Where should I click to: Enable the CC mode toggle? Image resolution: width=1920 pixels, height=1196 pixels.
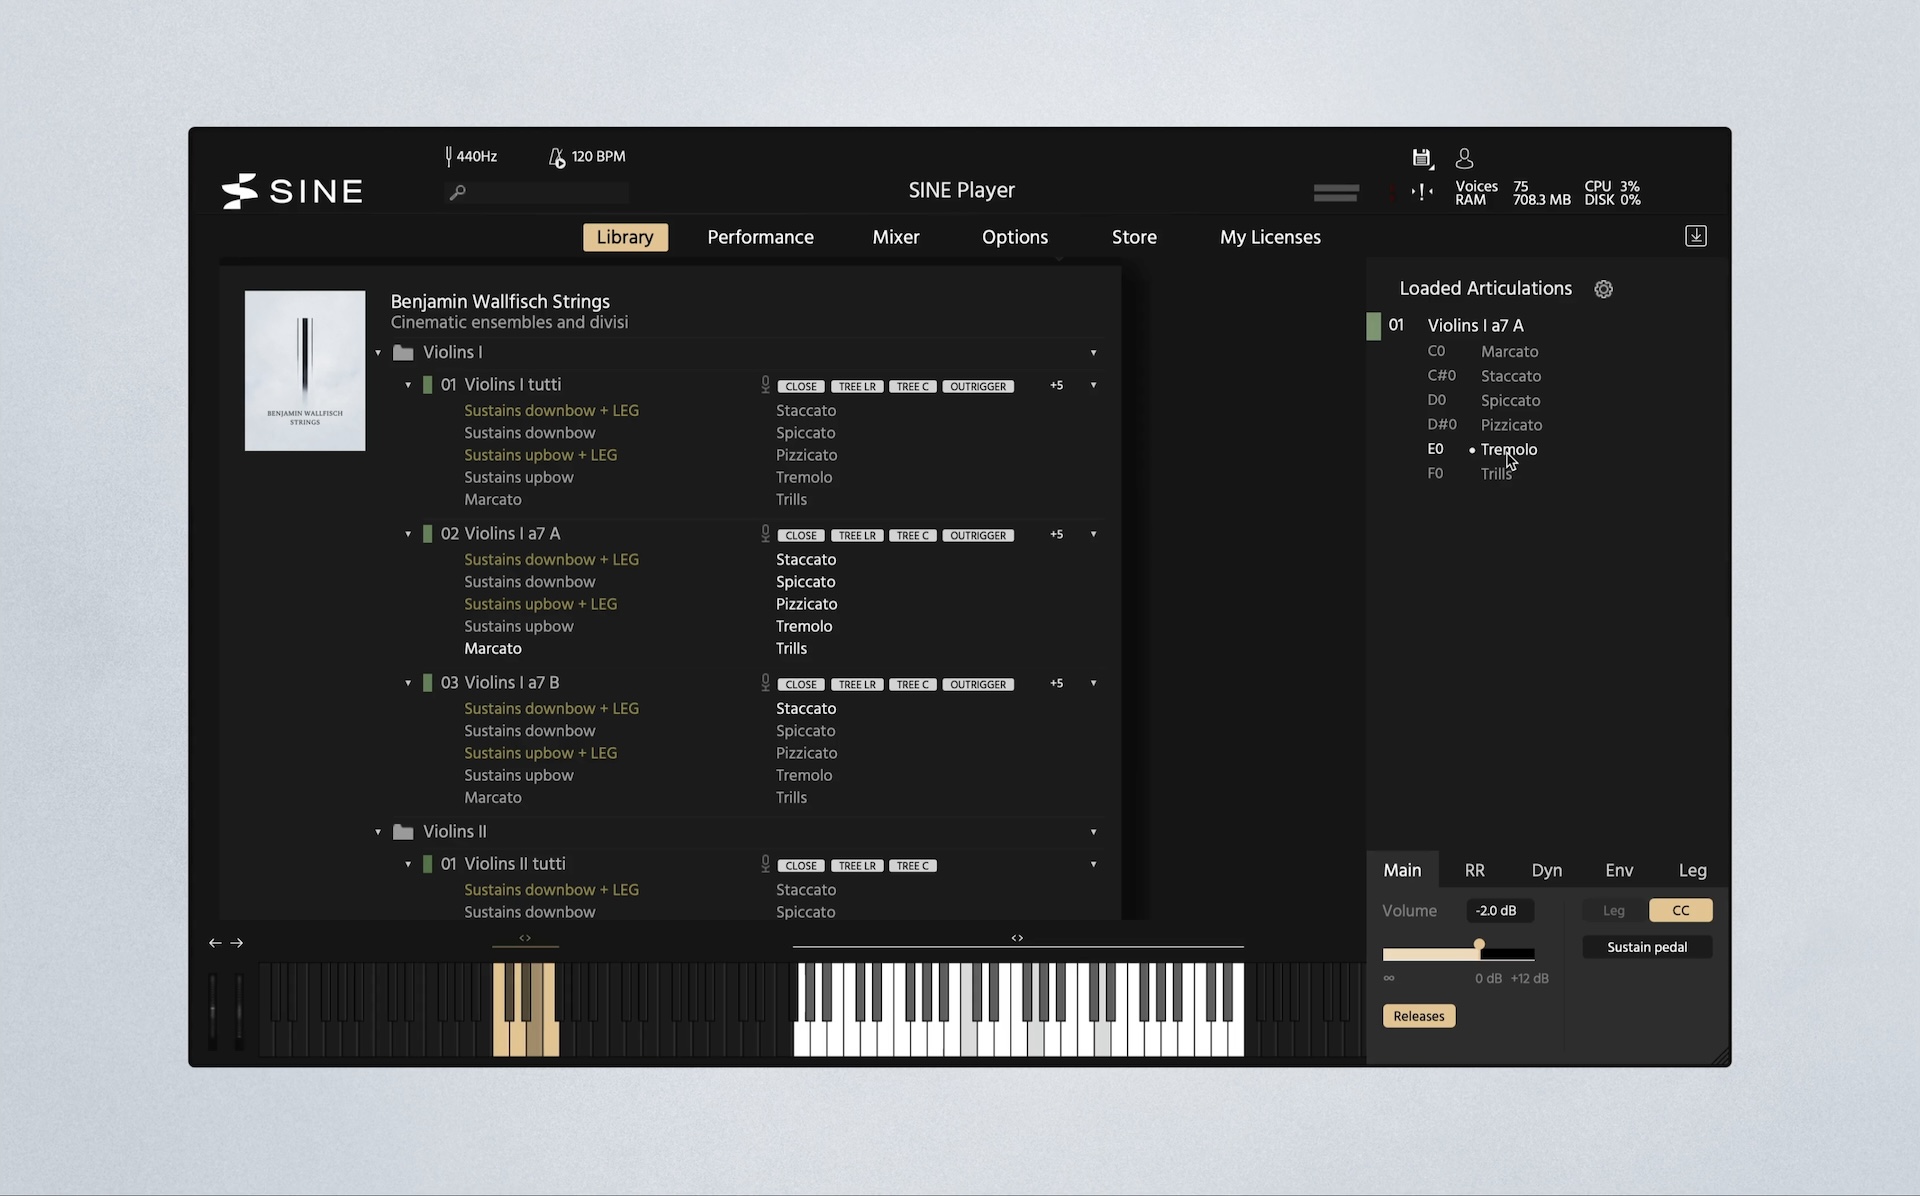(x=1680, y=911)
